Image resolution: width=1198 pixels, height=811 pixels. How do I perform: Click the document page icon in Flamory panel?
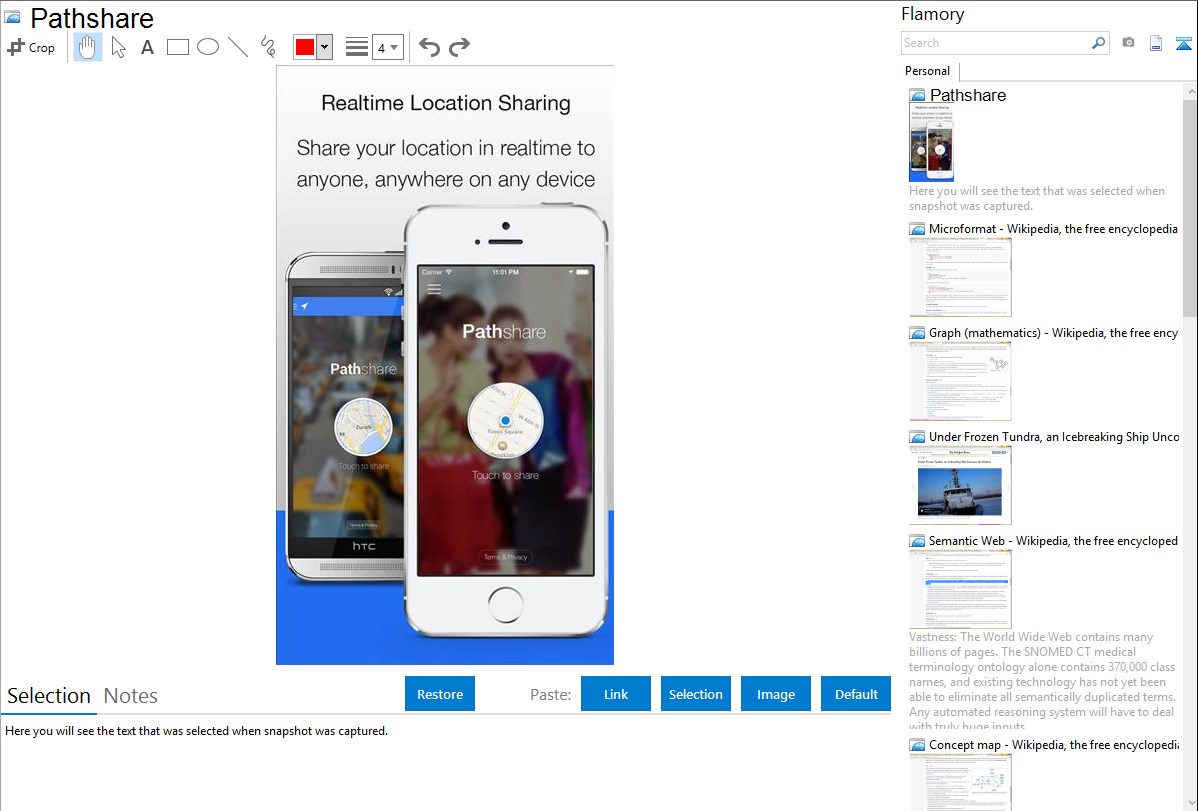pos(1156,43)
